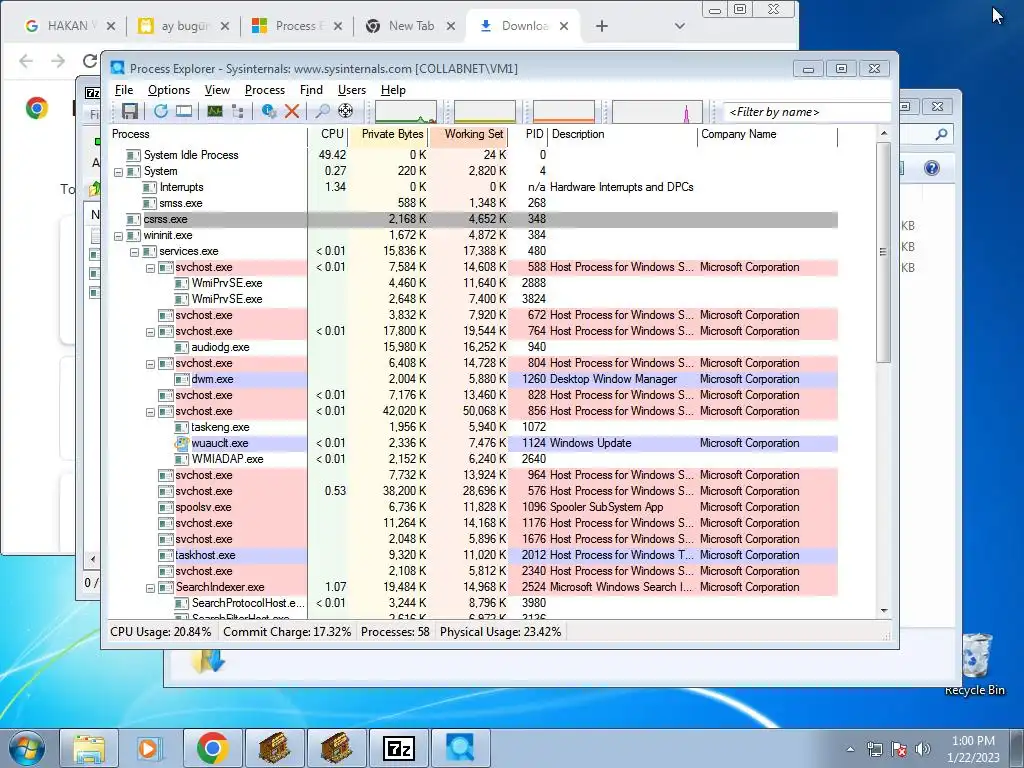The image size is (1024, 768).
Task: Click the crosshair Find Window's Process icon
Action: point(345,112)
